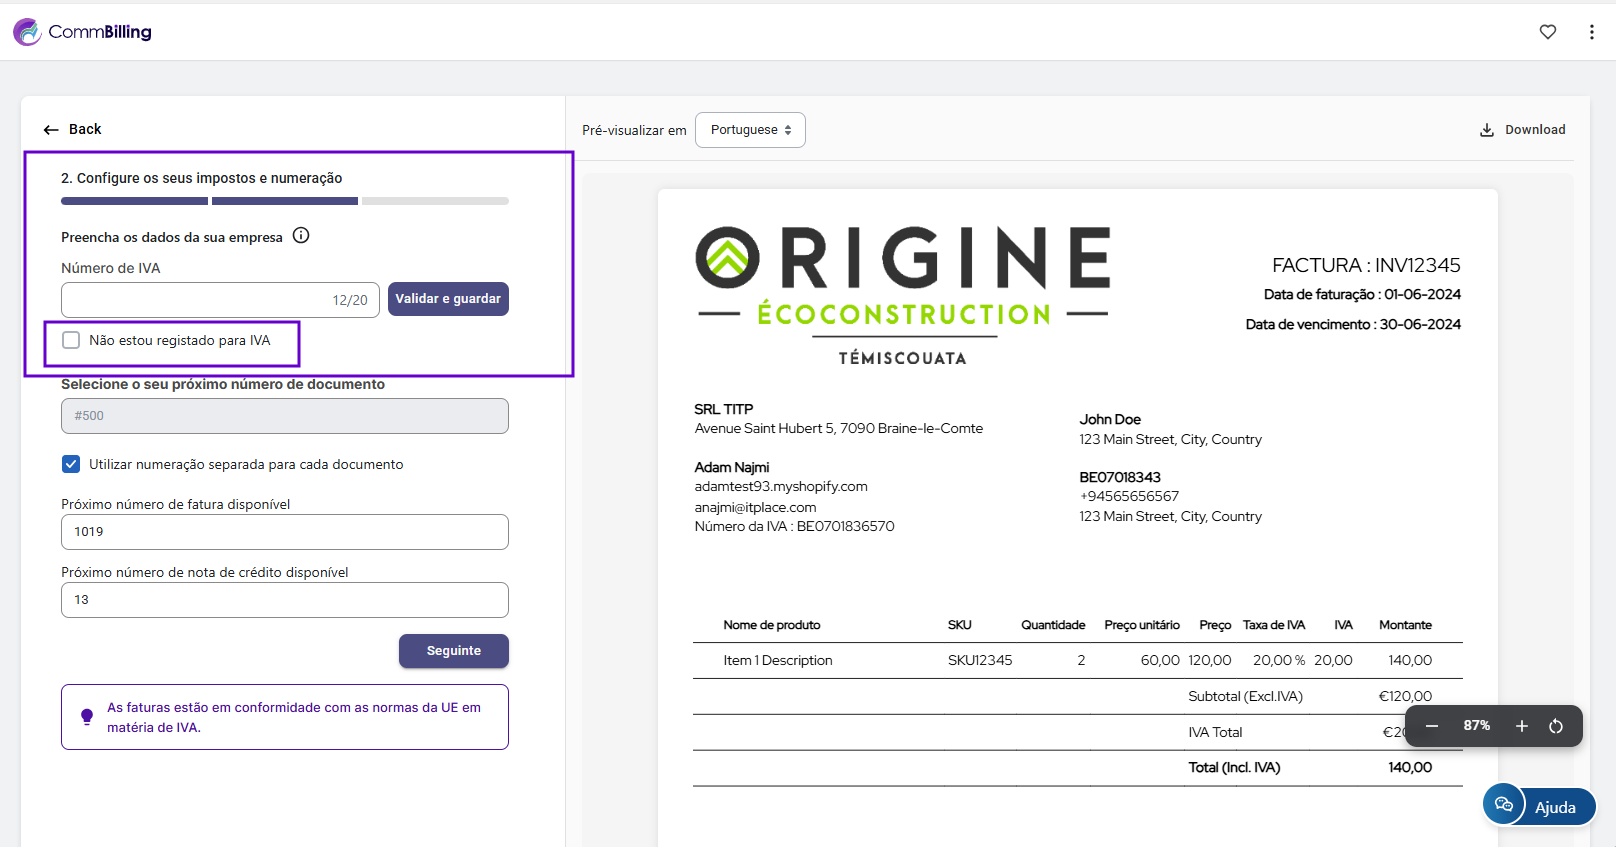Click the next invoice number field

point(284,532)
